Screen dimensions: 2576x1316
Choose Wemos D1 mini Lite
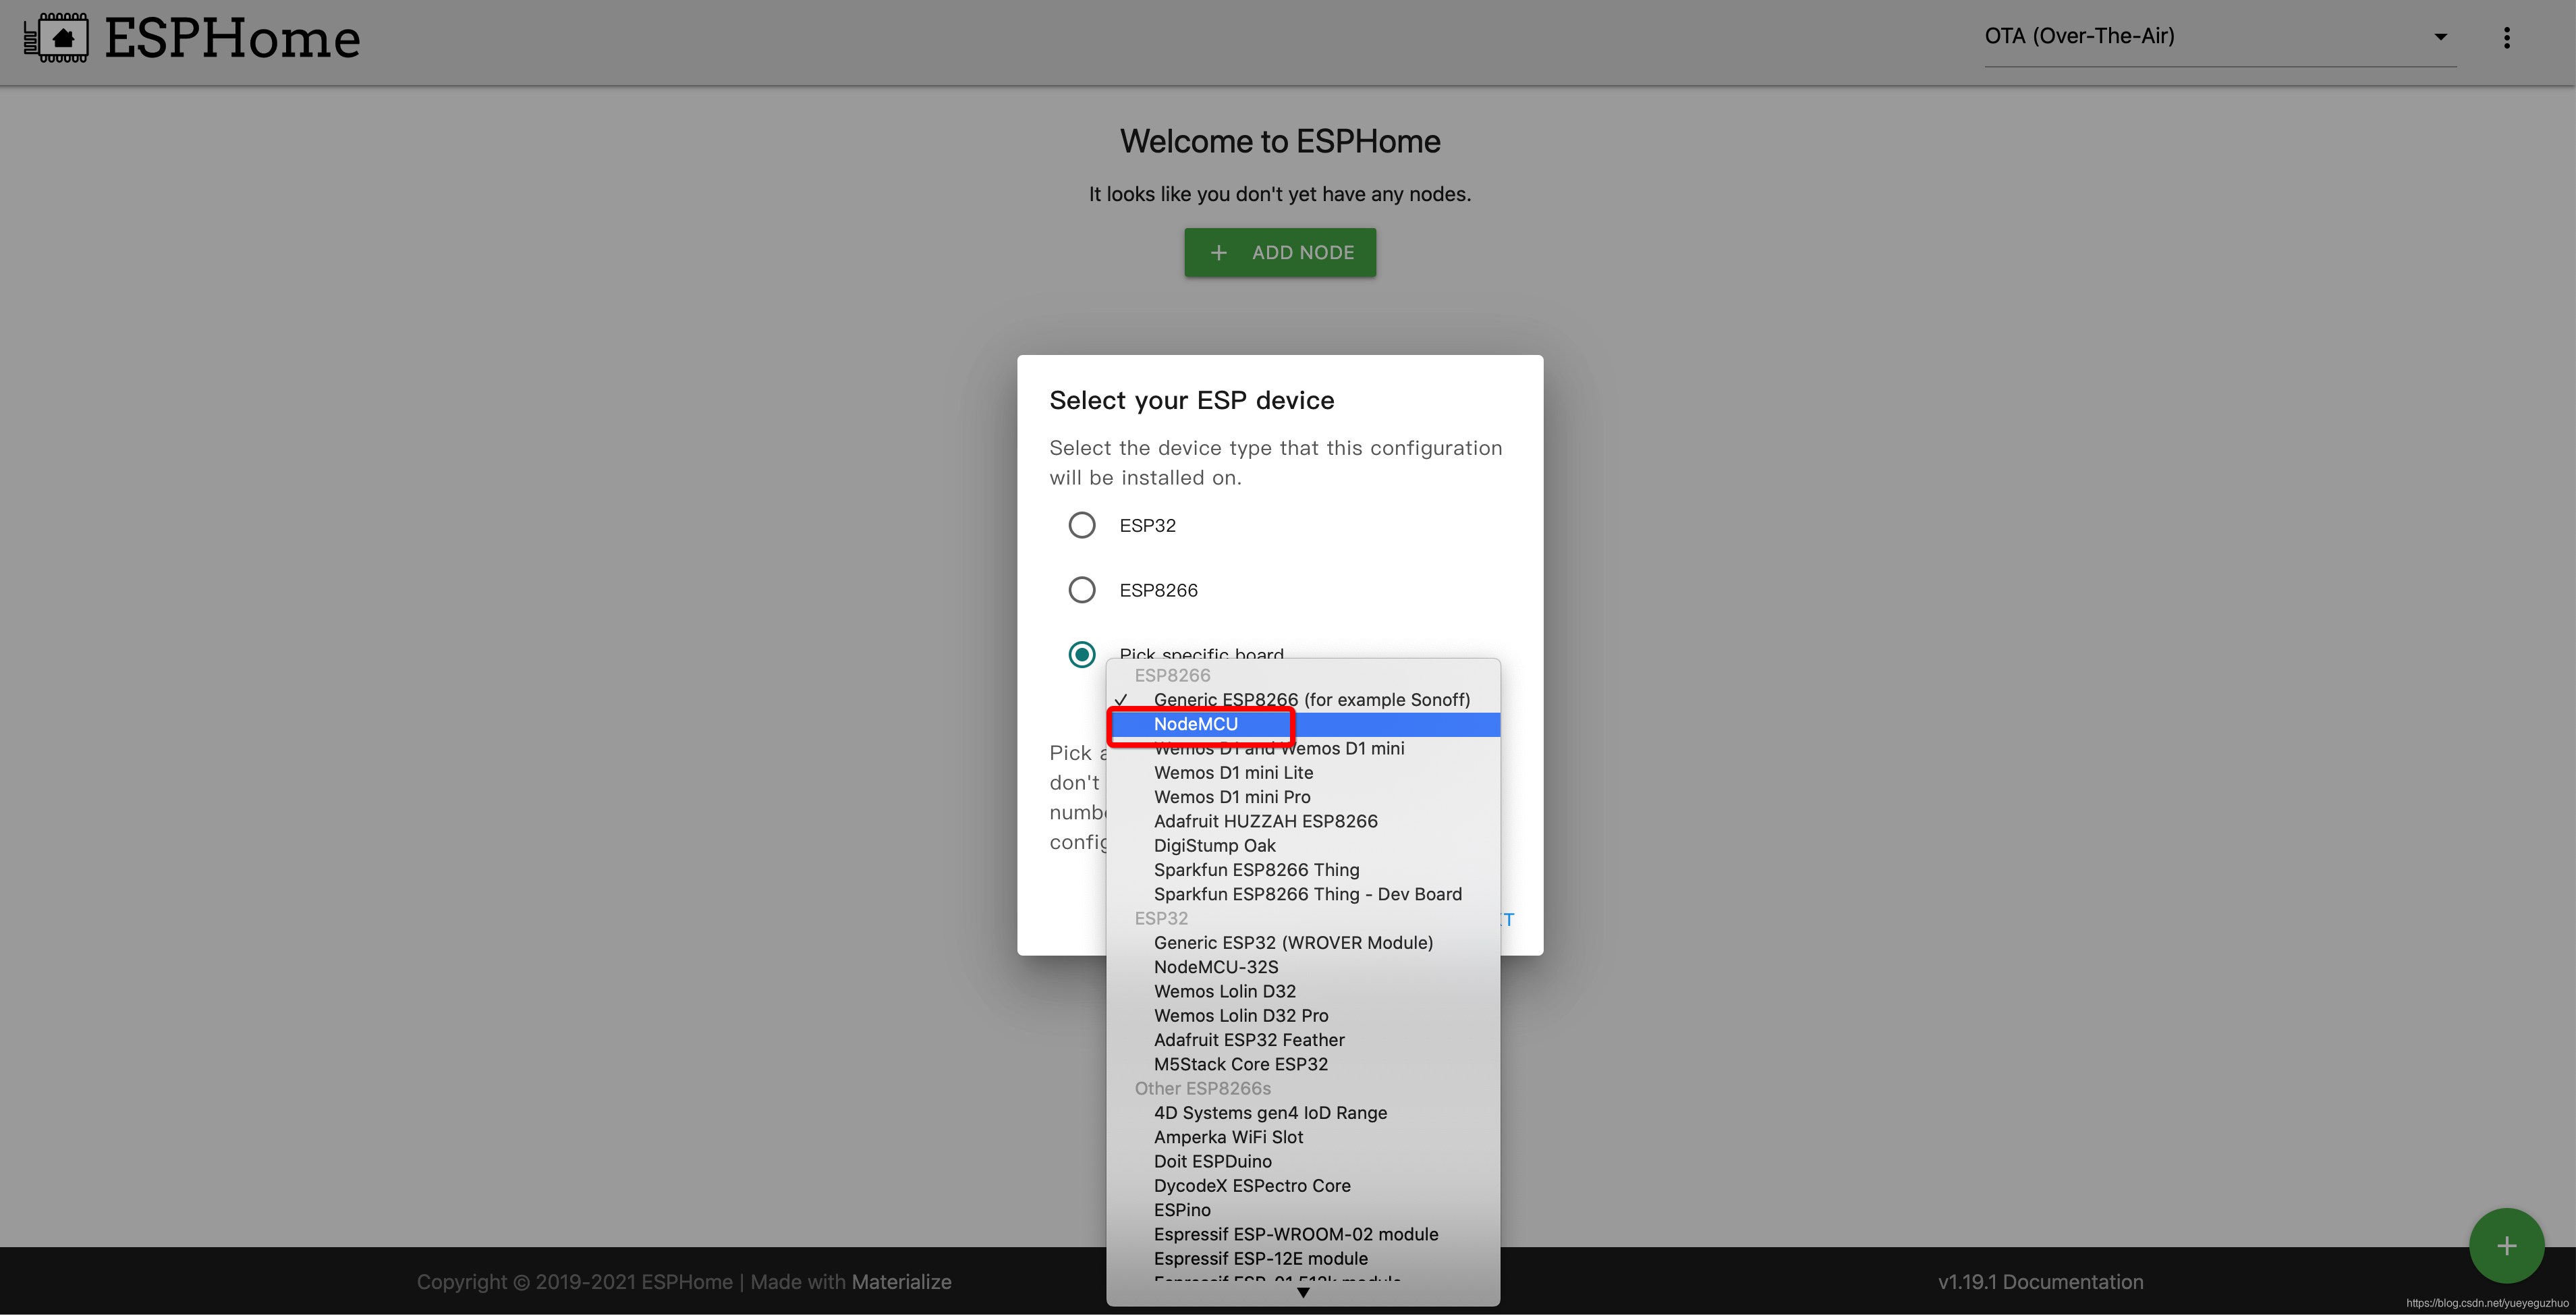(x=1303, y=773)
